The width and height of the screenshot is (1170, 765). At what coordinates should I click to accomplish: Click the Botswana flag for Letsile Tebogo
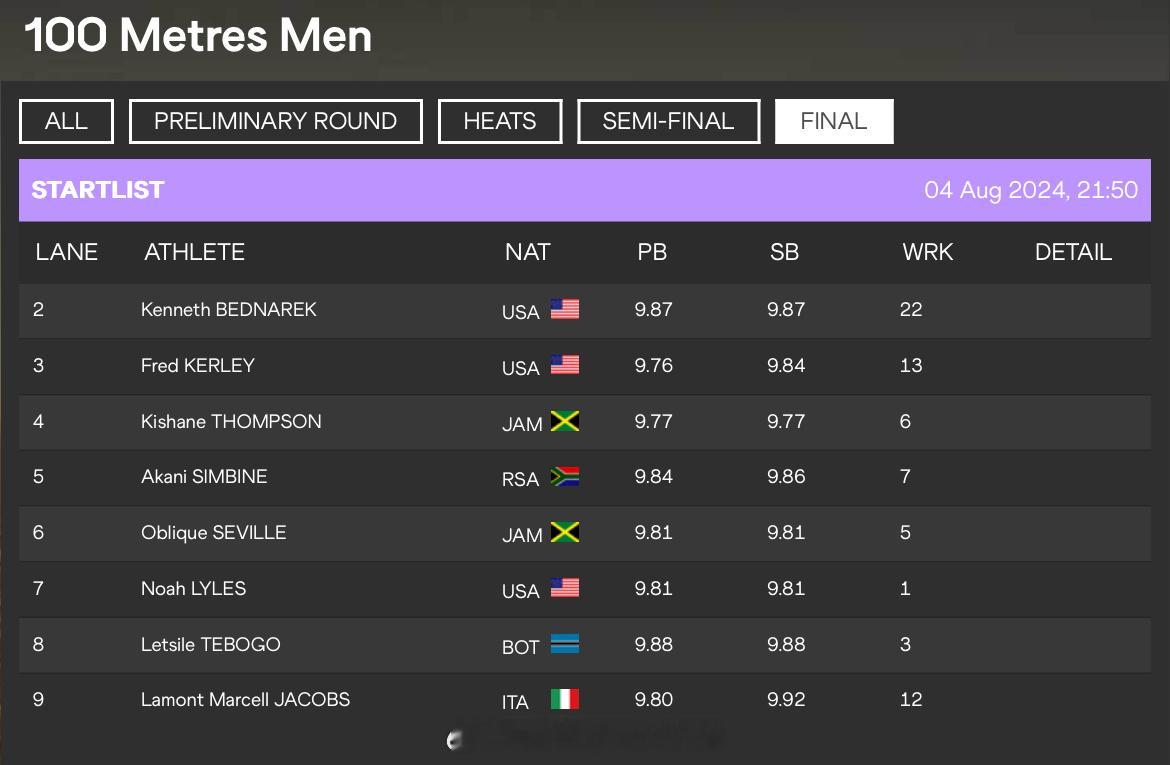pyautogui.click(x=565, y=643)
